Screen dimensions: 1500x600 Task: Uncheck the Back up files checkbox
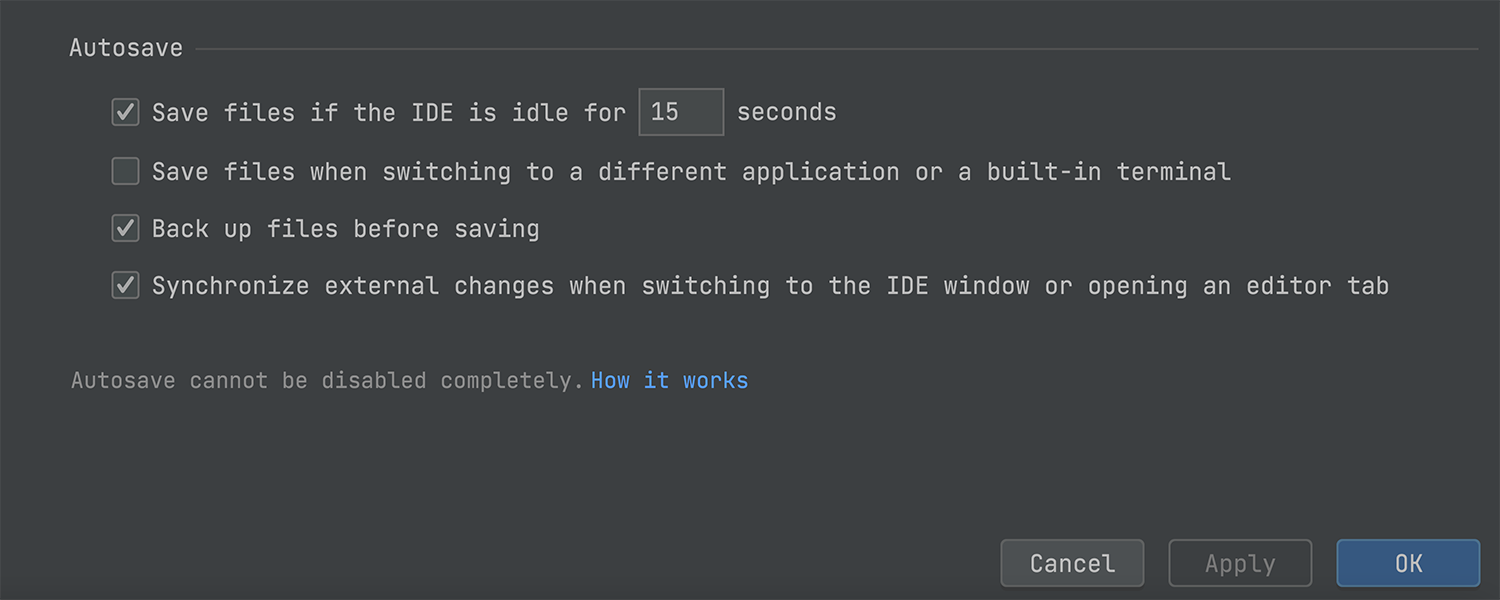tap(125, 229)
